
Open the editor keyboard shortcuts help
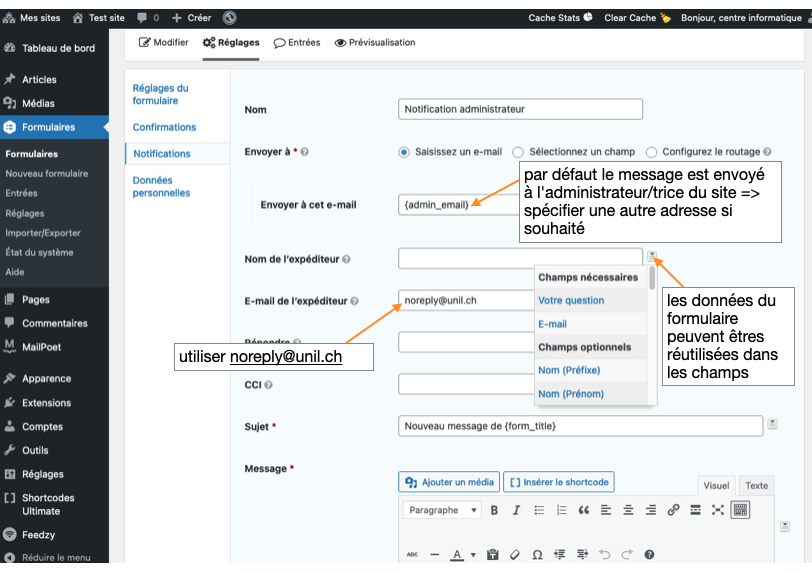coord(649,554)
